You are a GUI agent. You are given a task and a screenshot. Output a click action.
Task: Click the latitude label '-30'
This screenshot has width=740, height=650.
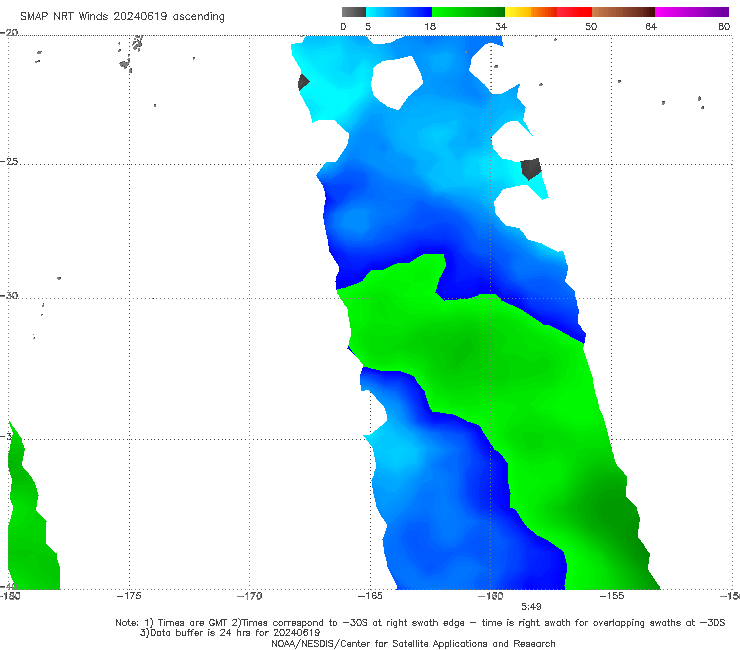pyautogui.click(x=9, y=295)
